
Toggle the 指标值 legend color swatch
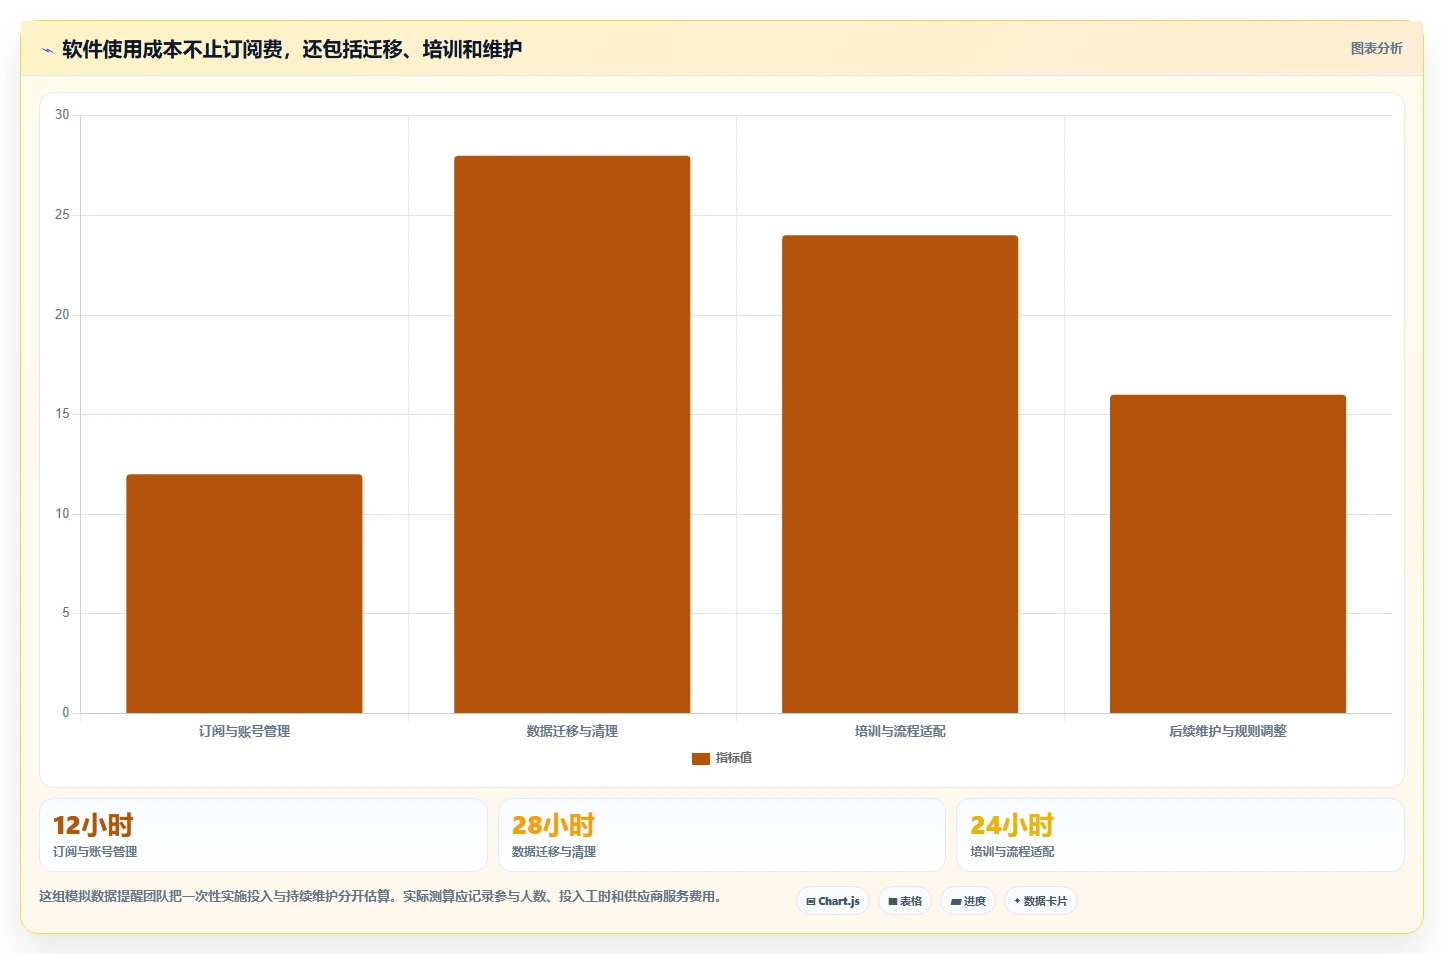coord(700,759)
